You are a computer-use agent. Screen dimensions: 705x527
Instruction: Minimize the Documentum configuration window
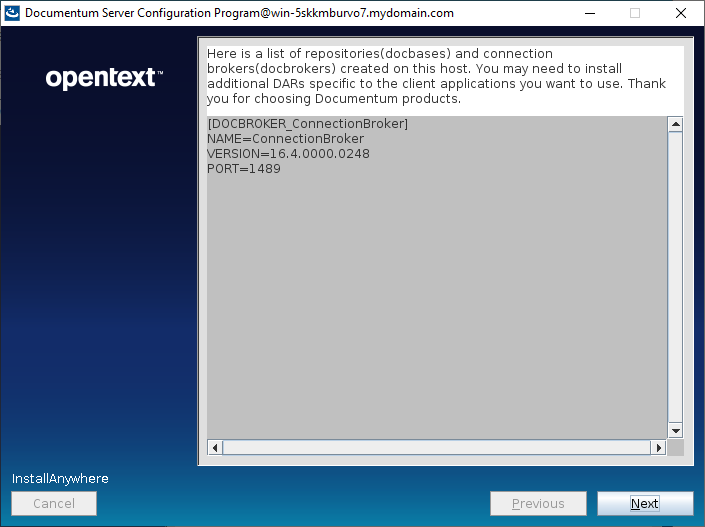590,13
